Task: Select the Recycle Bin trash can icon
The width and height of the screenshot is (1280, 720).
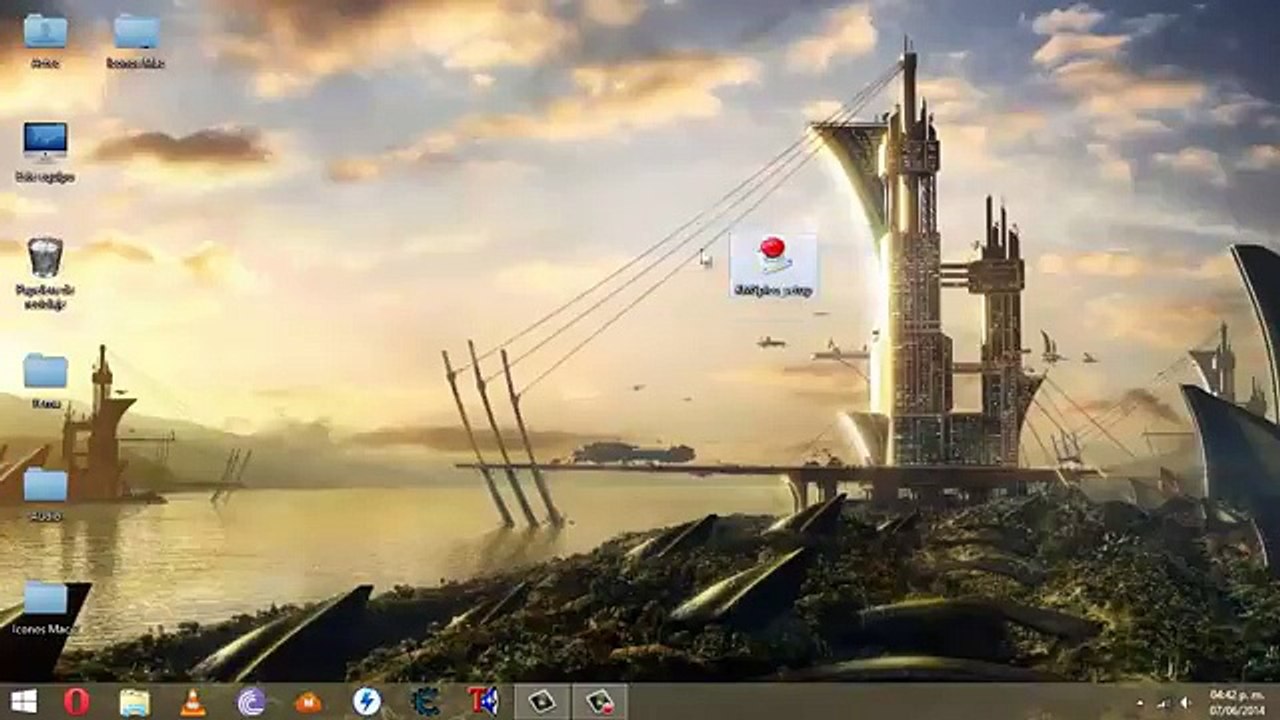Action: pos(45,272)
